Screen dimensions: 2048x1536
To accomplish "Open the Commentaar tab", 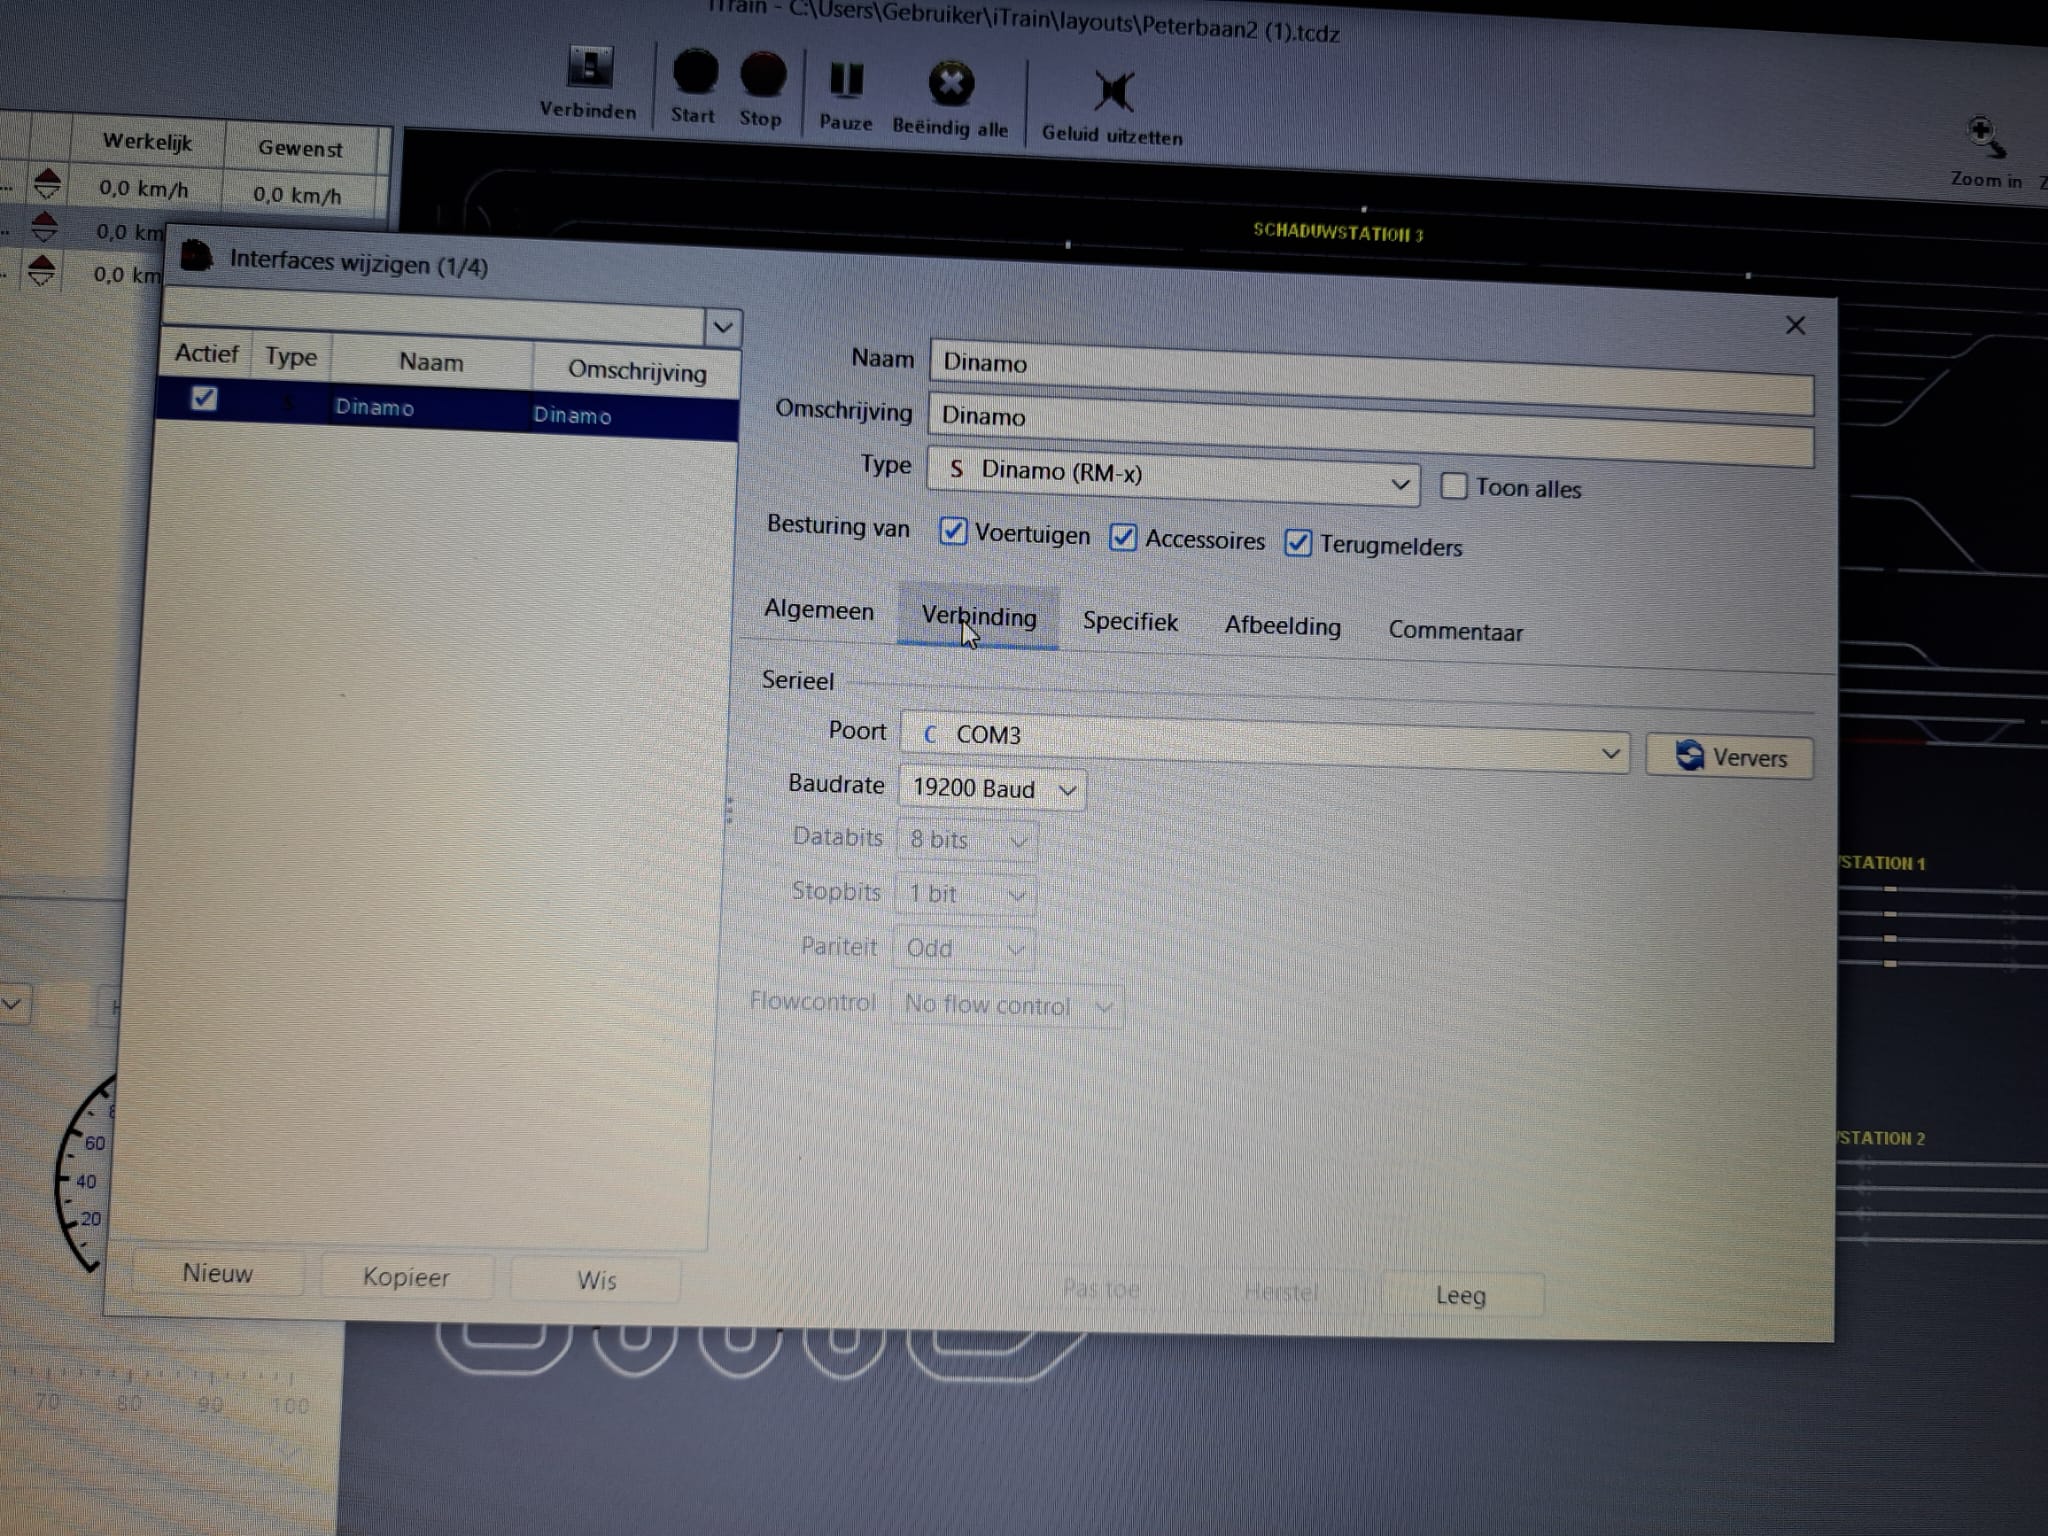I will pos(1455,631).
